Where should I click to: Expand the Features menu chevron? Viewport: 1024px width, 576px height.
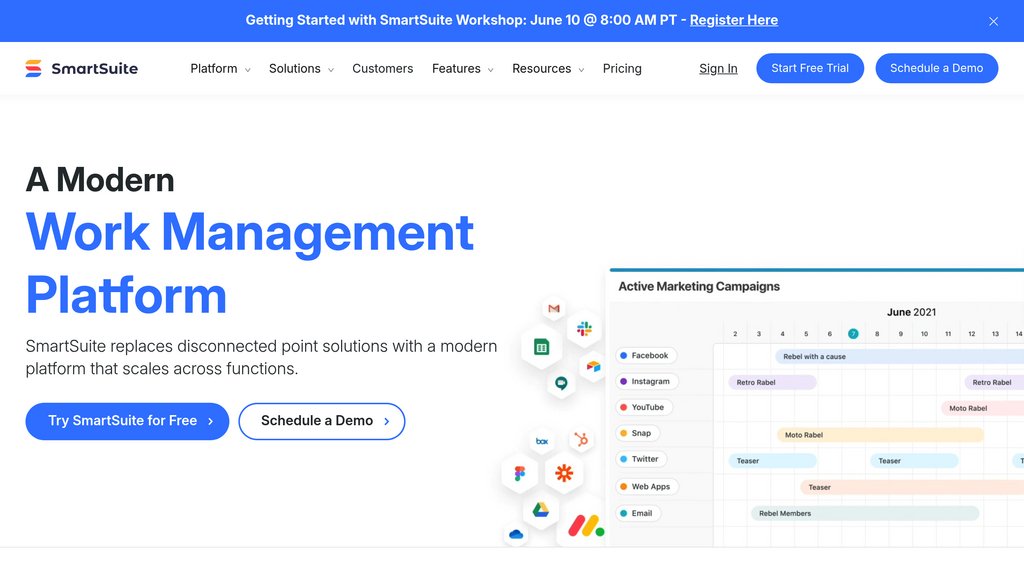[490, 70]
